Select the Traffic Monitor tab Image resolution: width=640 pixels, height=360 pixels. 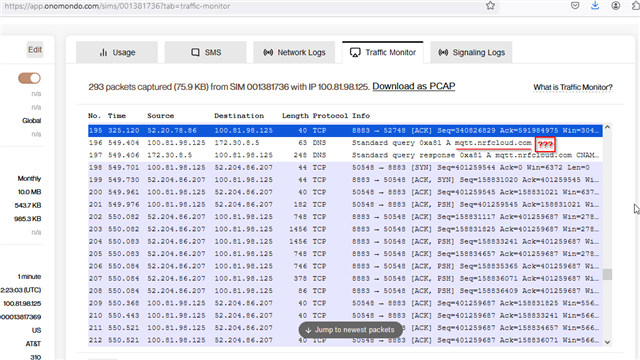pyautogui.click(x=382, y=52)
